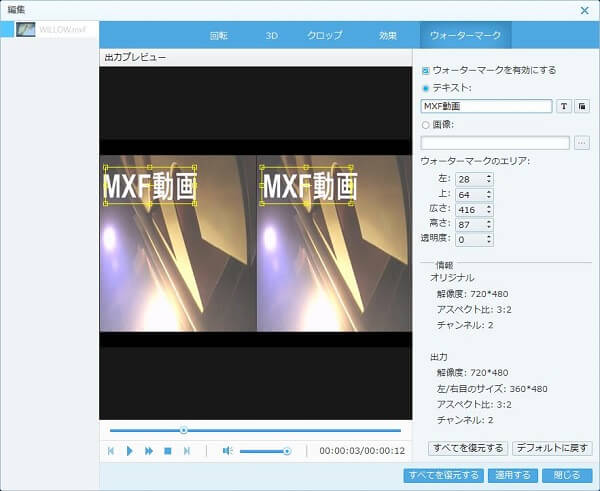Click the image path input field
Screen dimensions: 600x491
pos(495,143)
